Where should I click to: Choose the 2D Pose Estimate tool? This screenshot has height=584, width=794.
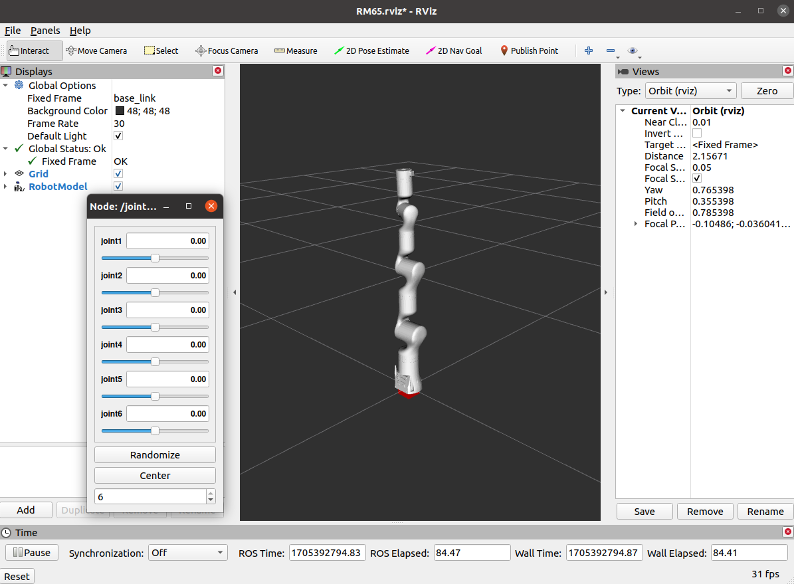[x=371, y=51]
